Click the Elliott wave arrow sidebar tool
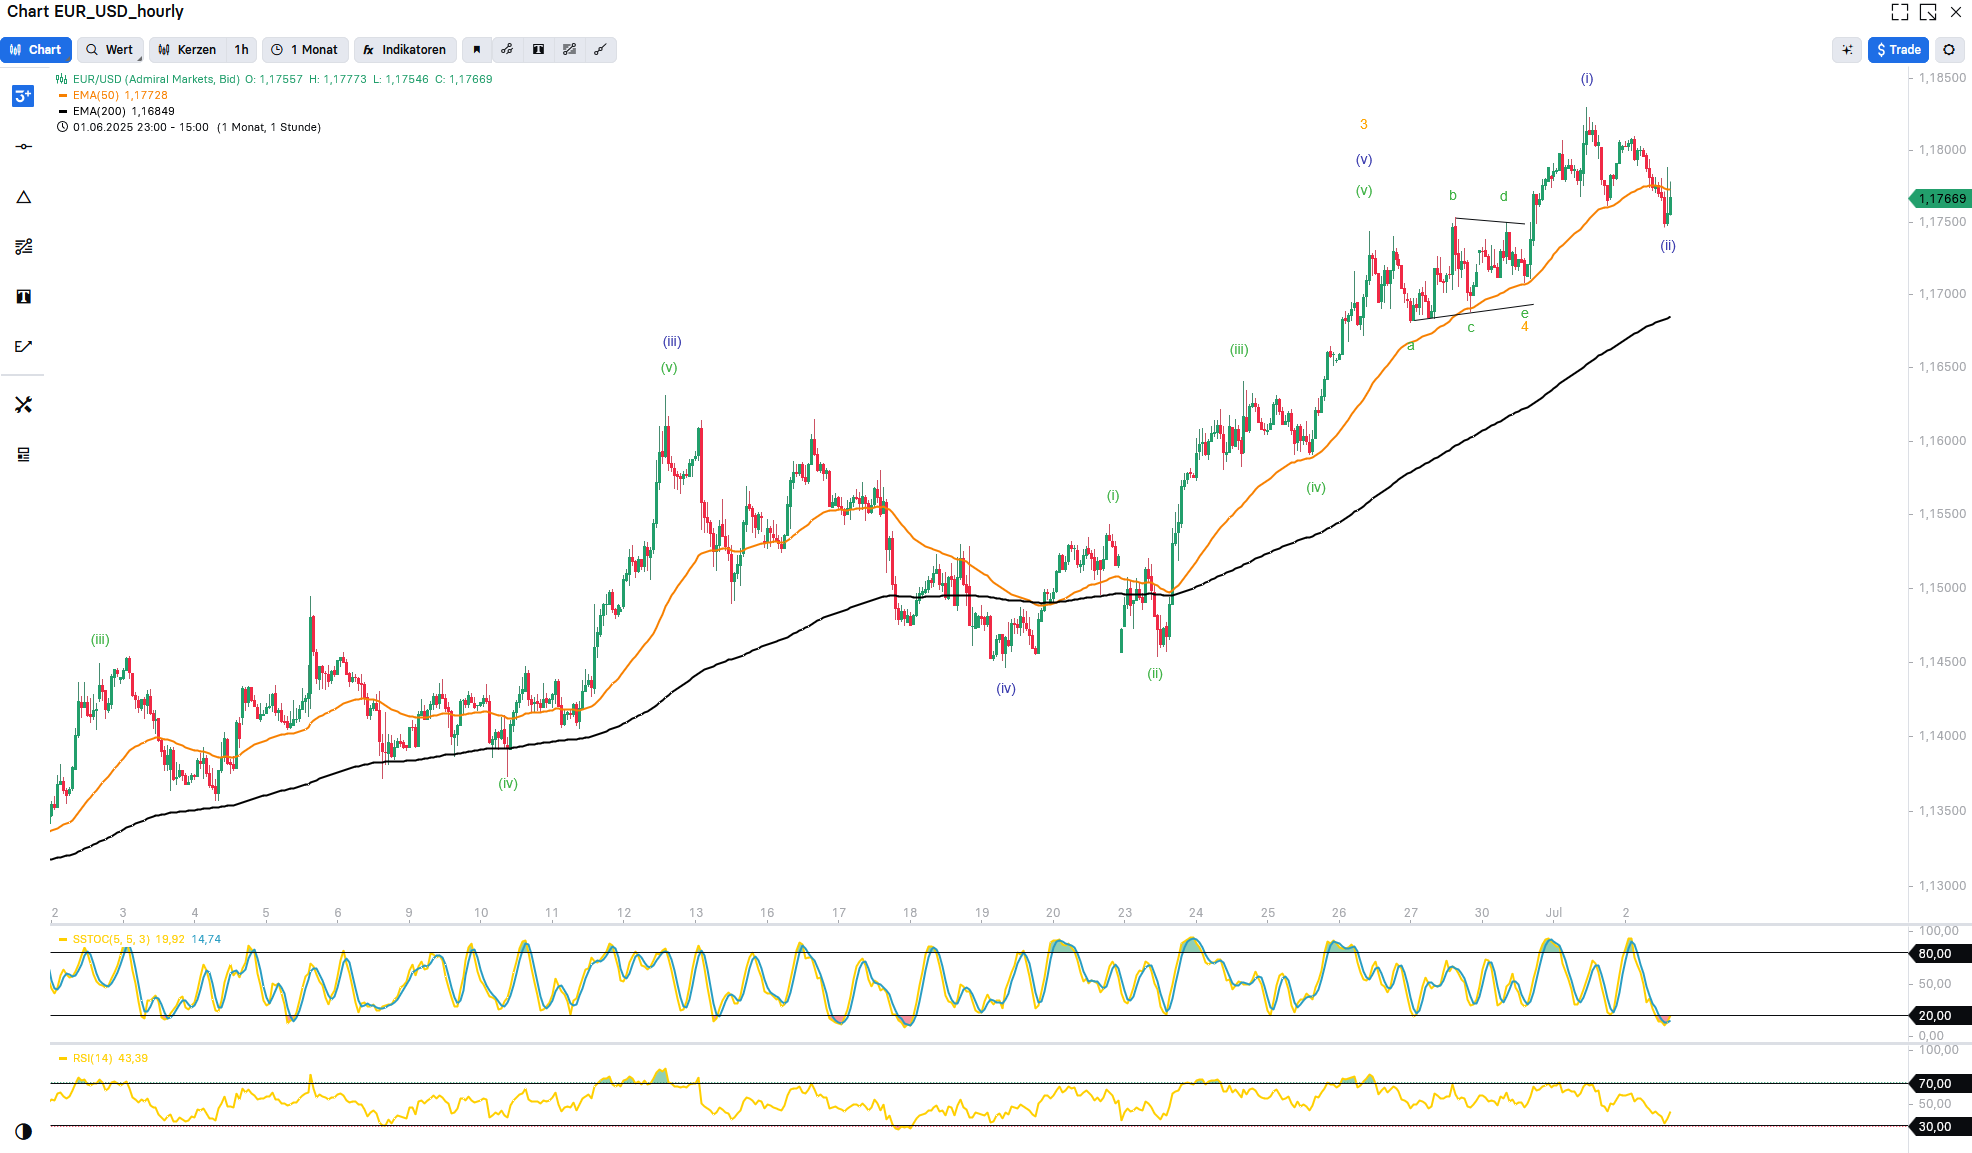 [24, 347]
